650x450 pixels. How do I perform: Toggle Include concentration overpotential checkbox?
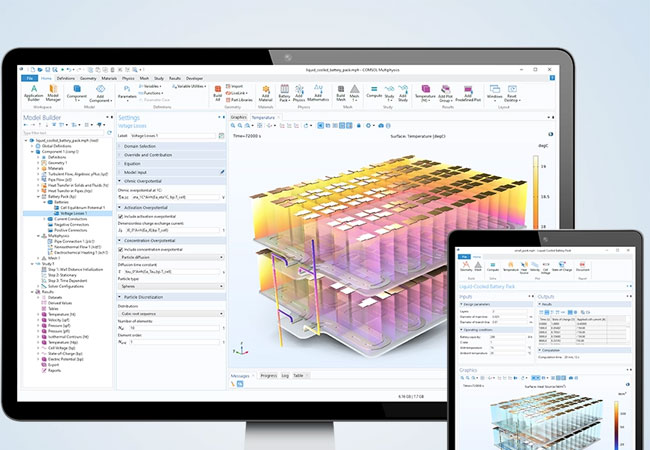121,249
